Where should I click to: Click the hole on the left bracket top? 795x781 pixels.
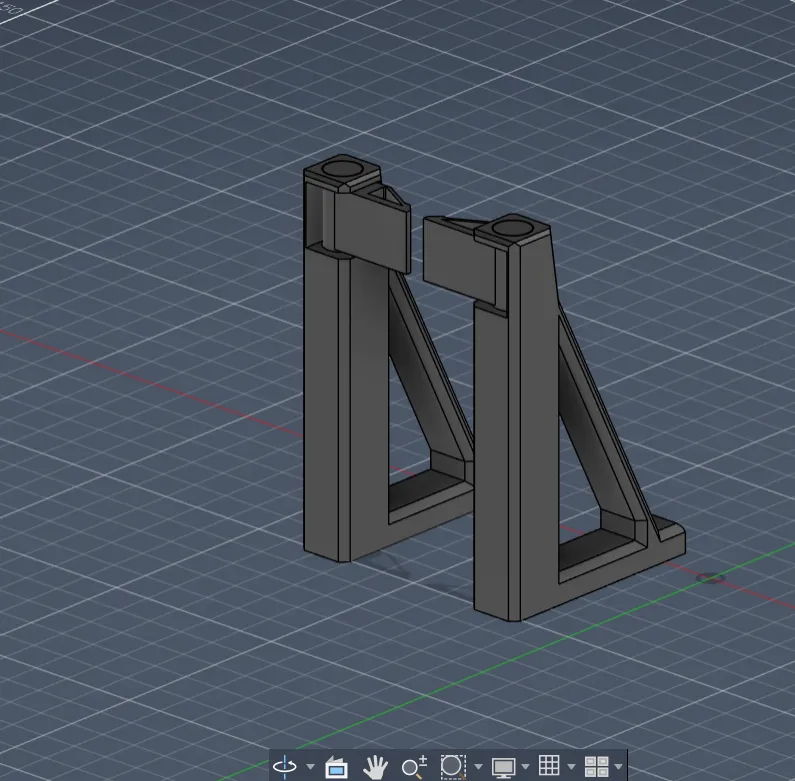[x=343, y=168]
